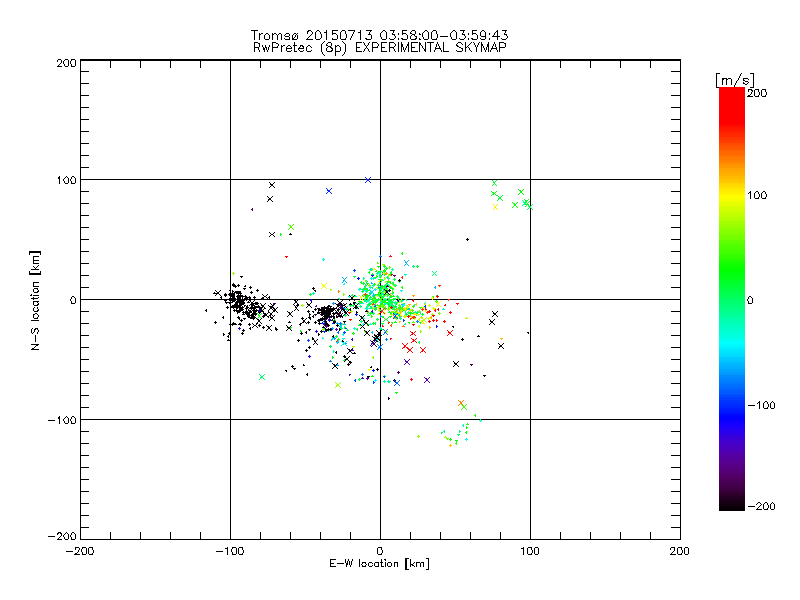The height and width of the screenshot is (600, 800).
Task: Click the yellow region of the velocity color bar
Action: pyautogui.click(x=732, y=196)
